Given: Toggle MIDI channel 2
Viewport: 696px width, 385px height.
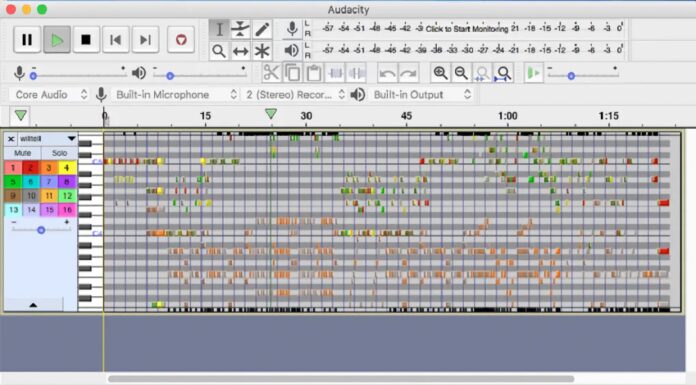Looking at the screenshot, I should (31, 168).
